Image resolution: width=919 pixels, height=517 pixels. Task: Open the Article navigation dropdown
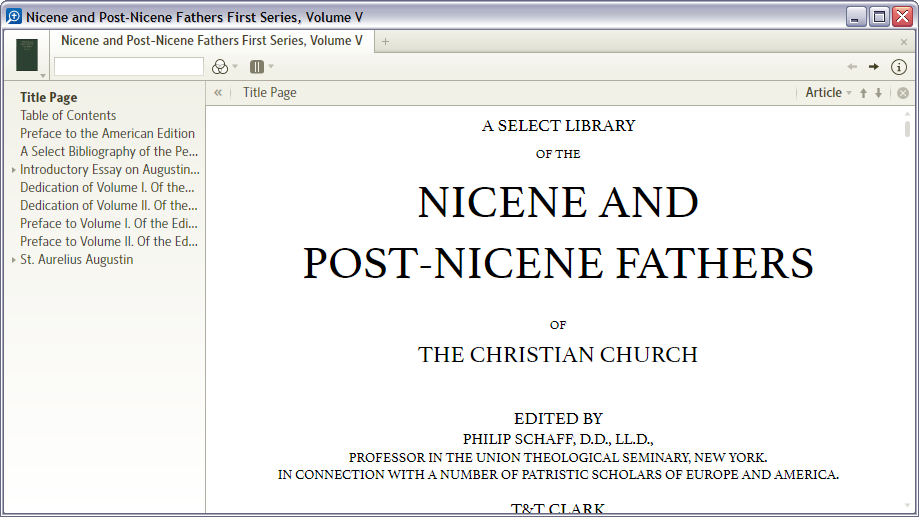point(828,93)
